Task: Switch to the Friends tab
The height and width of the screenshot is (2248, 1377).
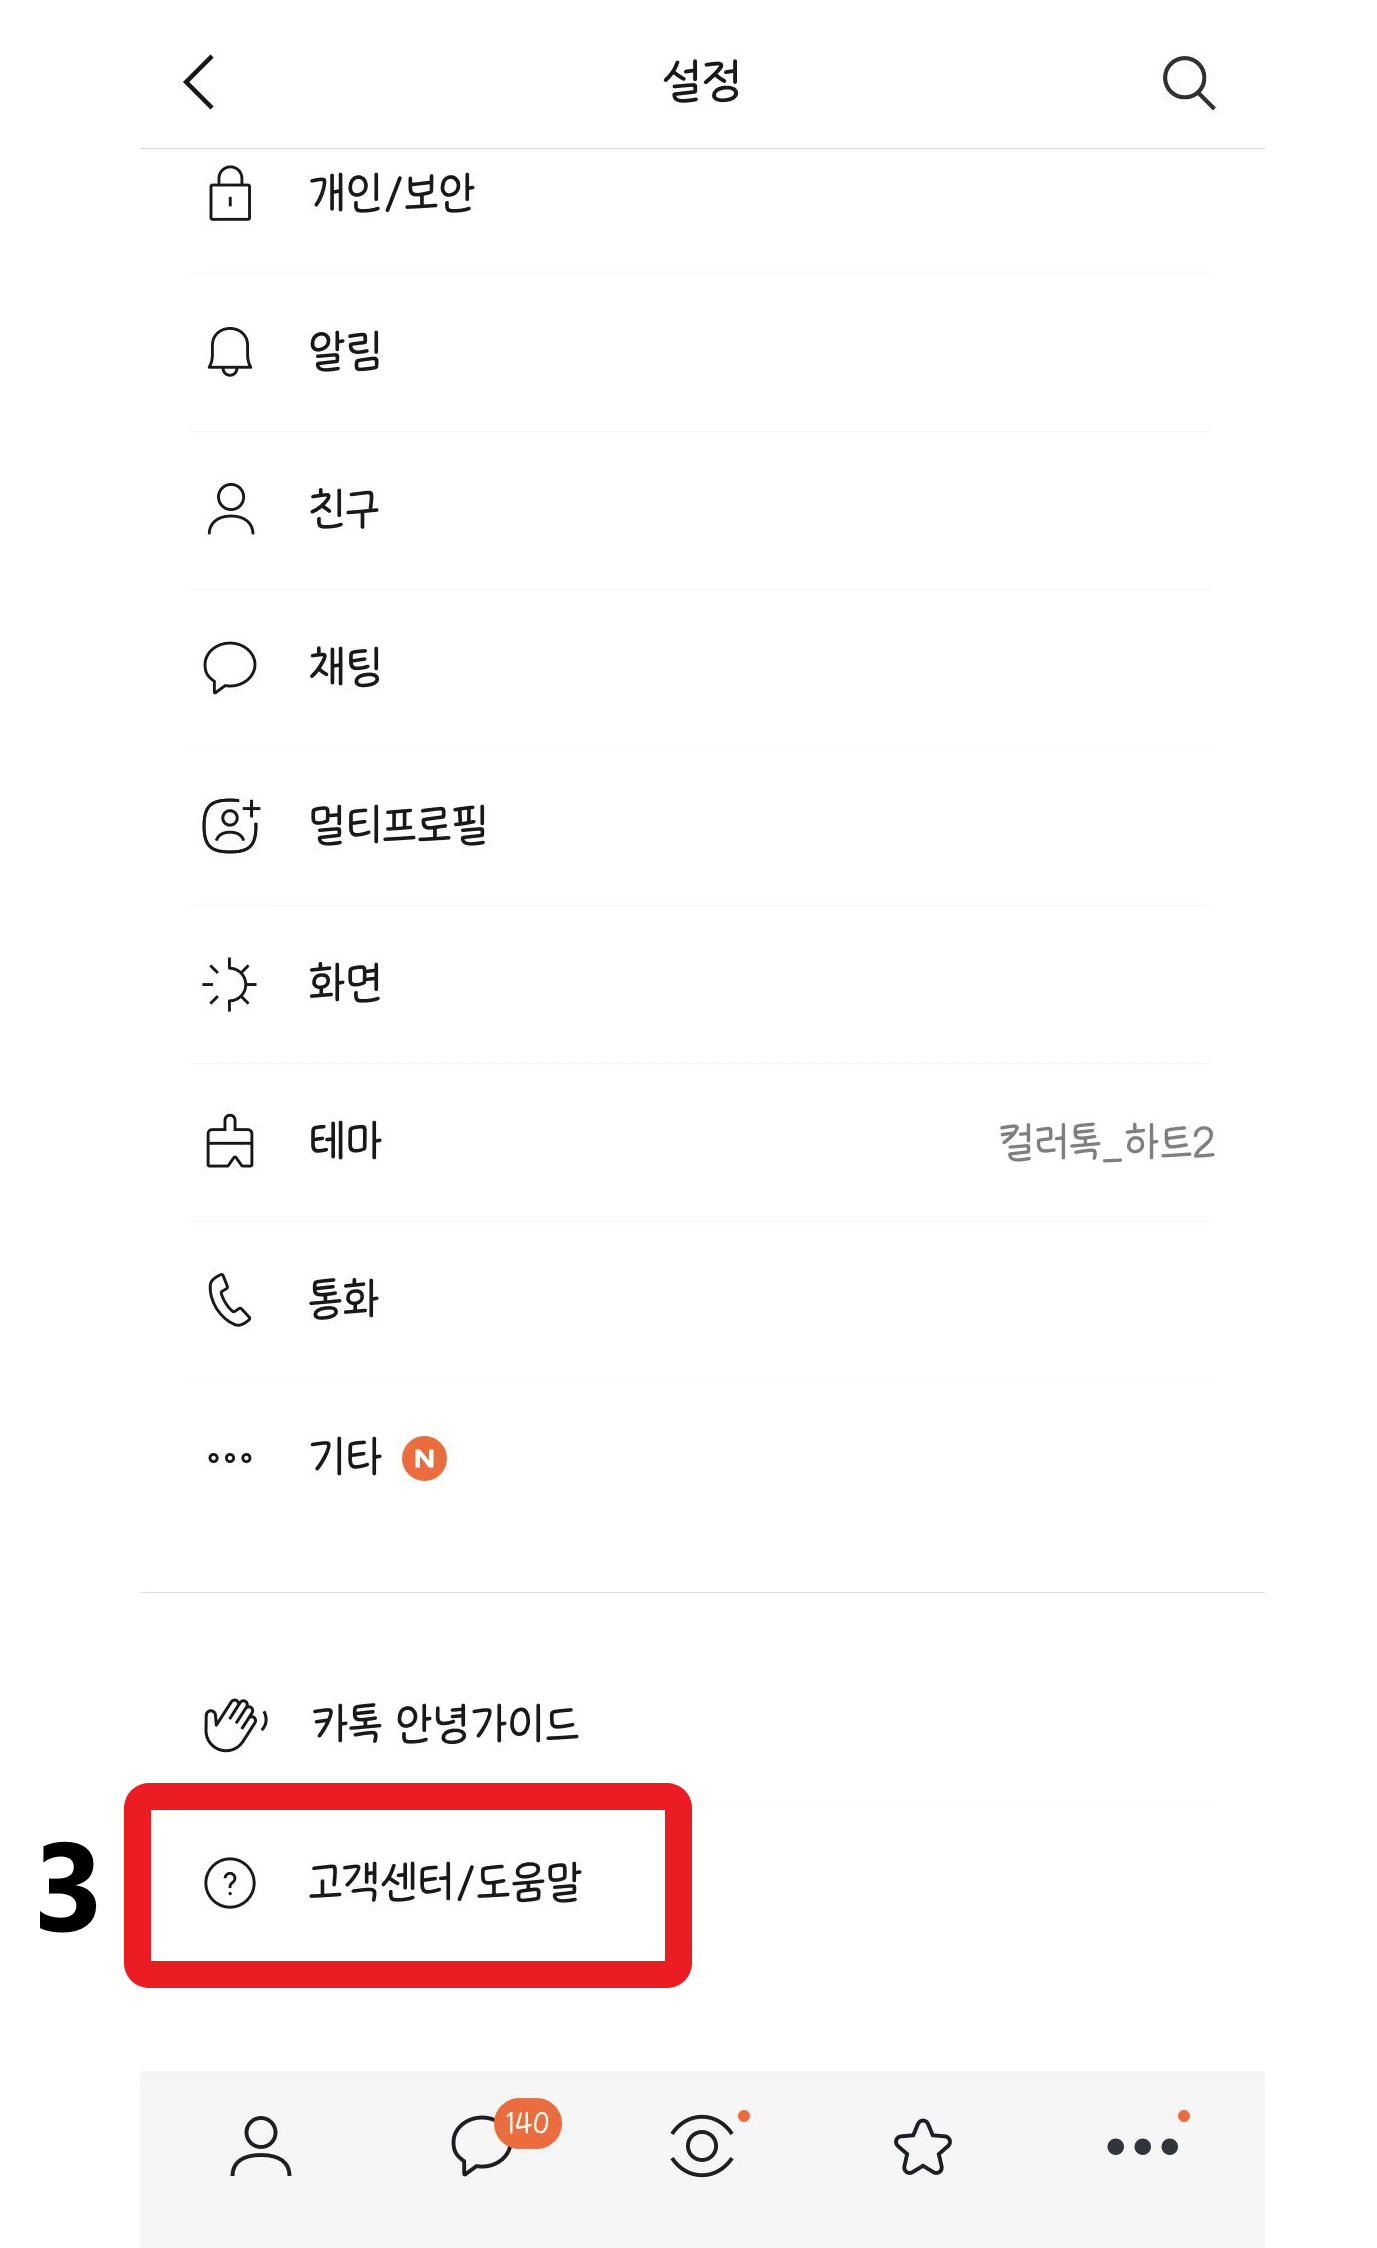Action: 260,2146
